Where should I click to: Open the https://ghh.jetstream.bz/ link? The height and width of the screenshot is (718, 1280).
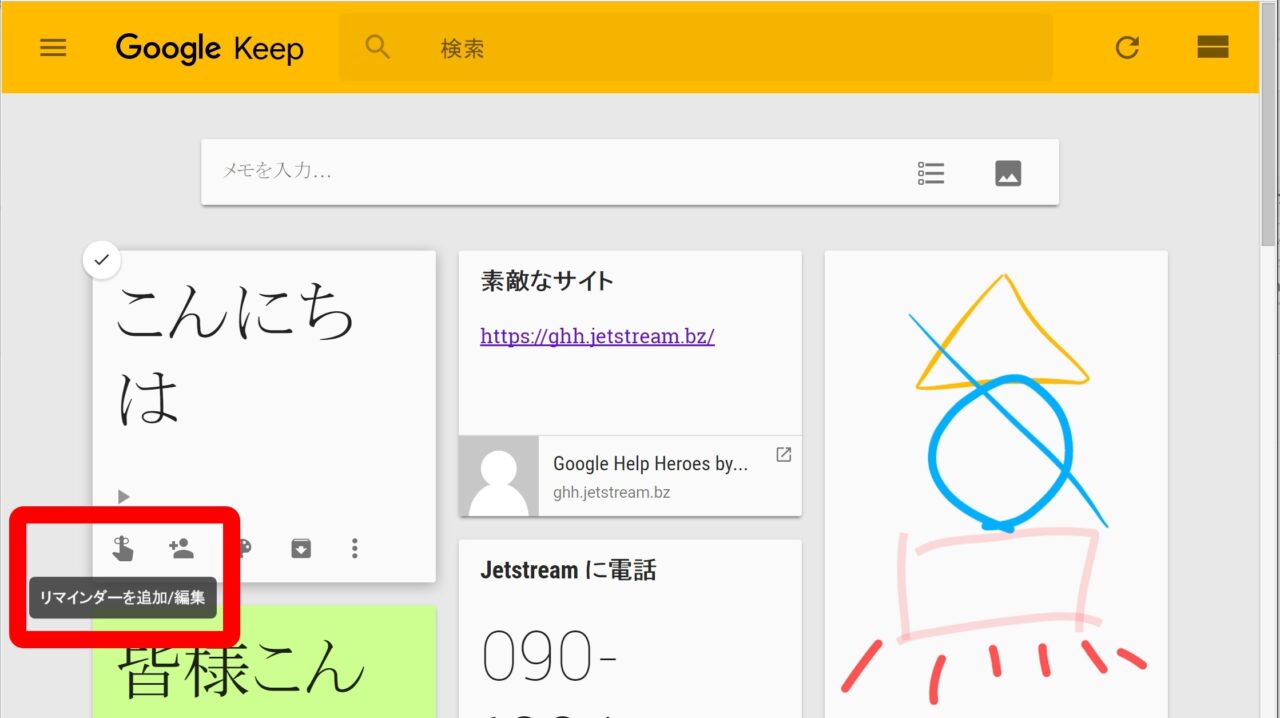coord(597,336)
